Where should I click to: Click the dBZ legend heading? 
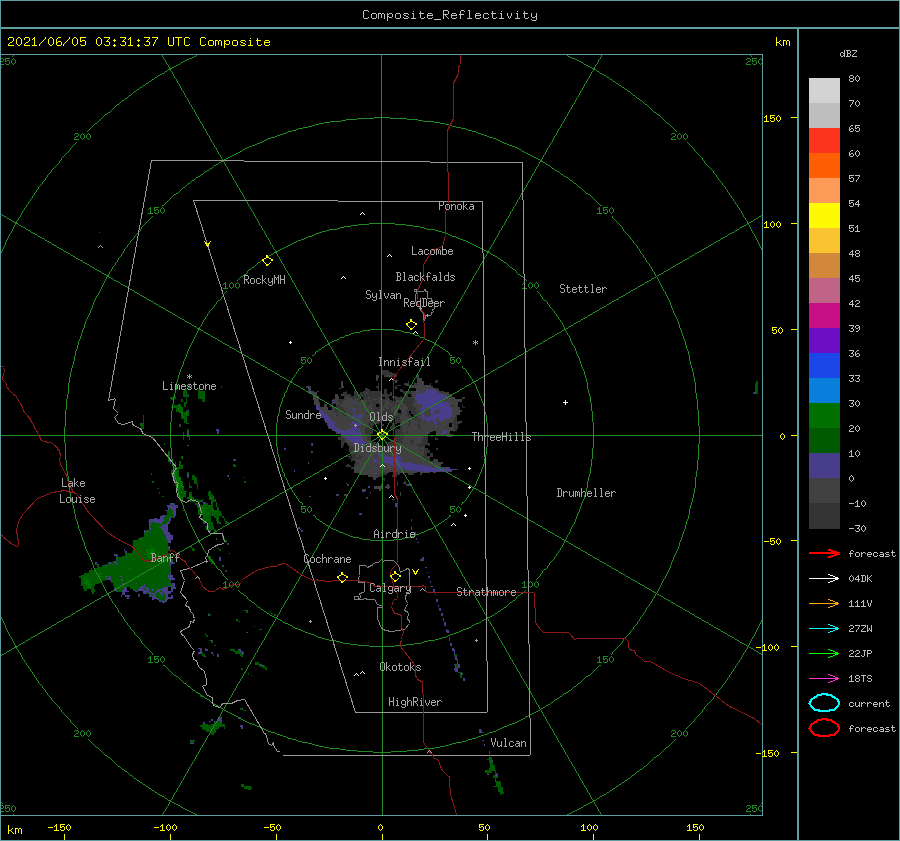coord(848,53)
